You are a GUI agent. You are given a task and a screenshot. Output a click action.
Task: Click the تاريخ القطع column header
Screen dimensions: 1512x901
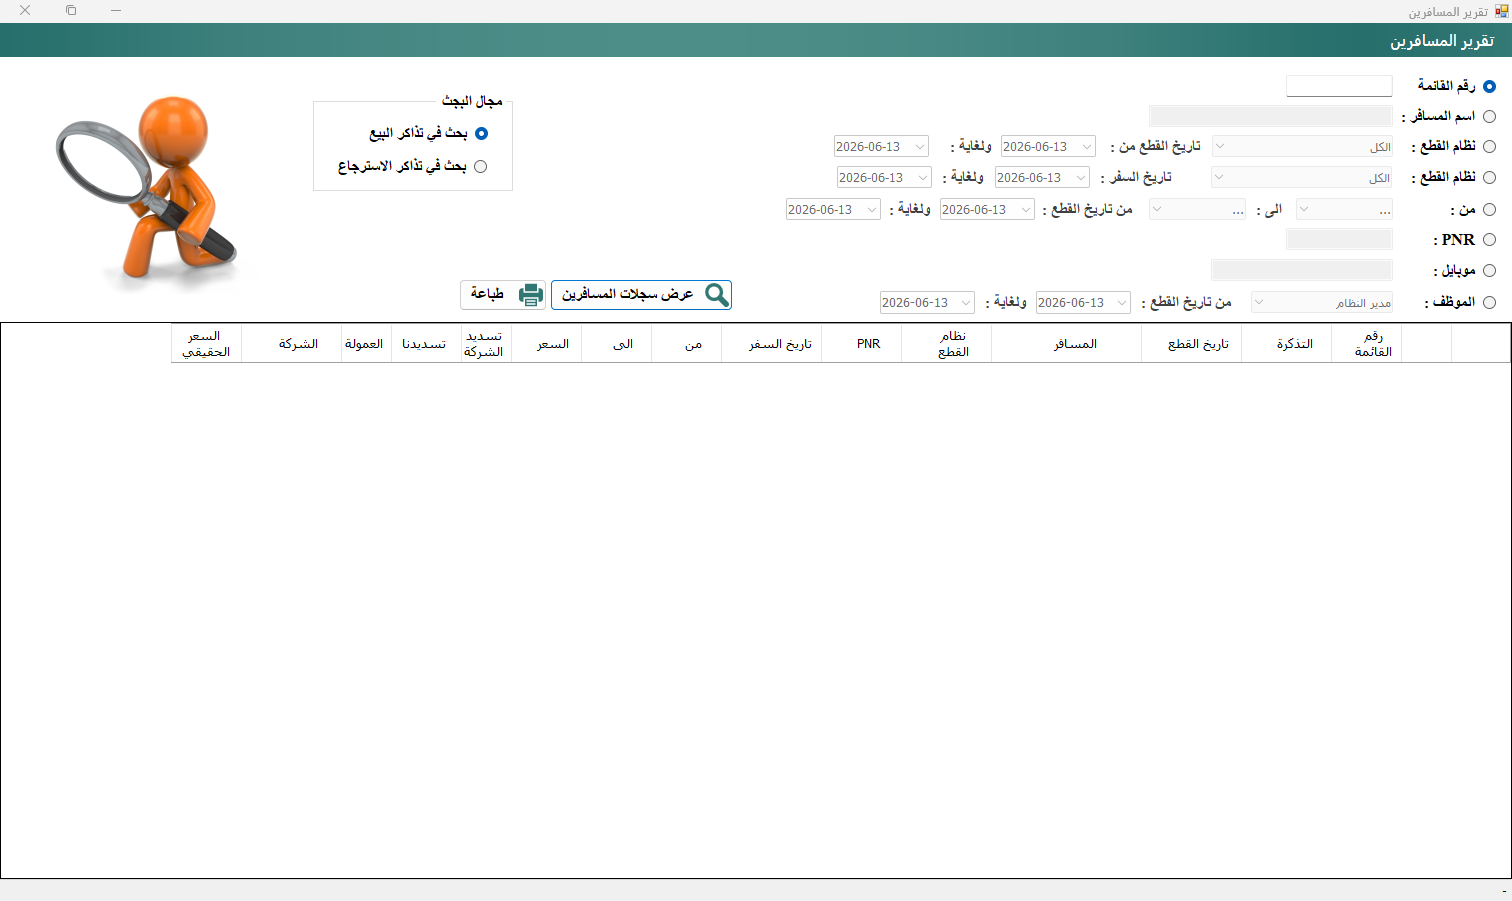tap(1191, 343)
